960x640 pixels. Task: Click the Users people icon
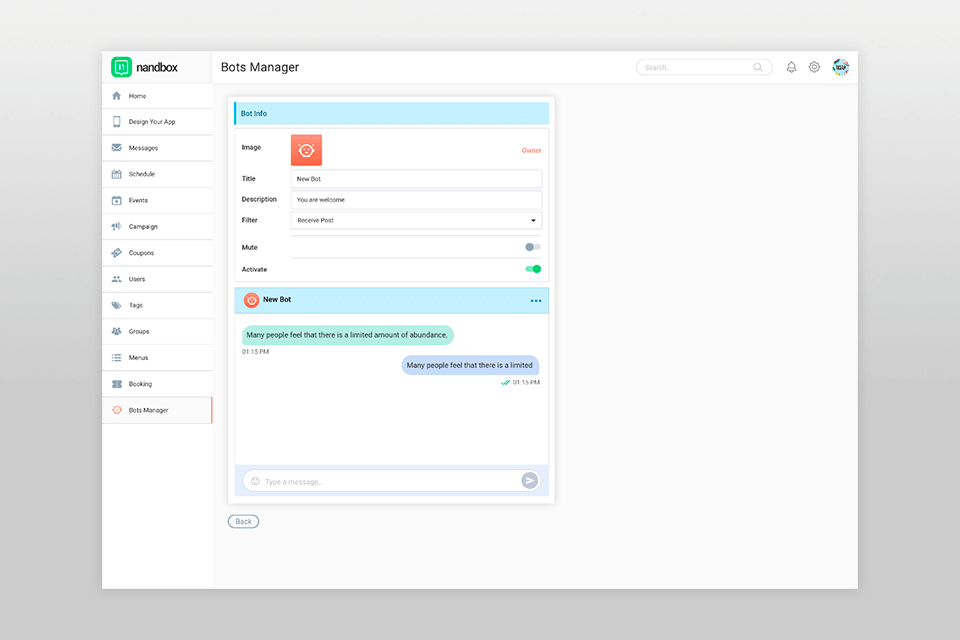pyautogui.click(x=116, y=279)
